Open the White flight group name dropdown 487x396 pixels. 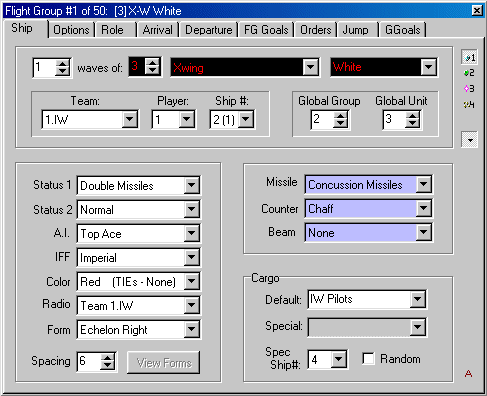(x=428, y=67)
